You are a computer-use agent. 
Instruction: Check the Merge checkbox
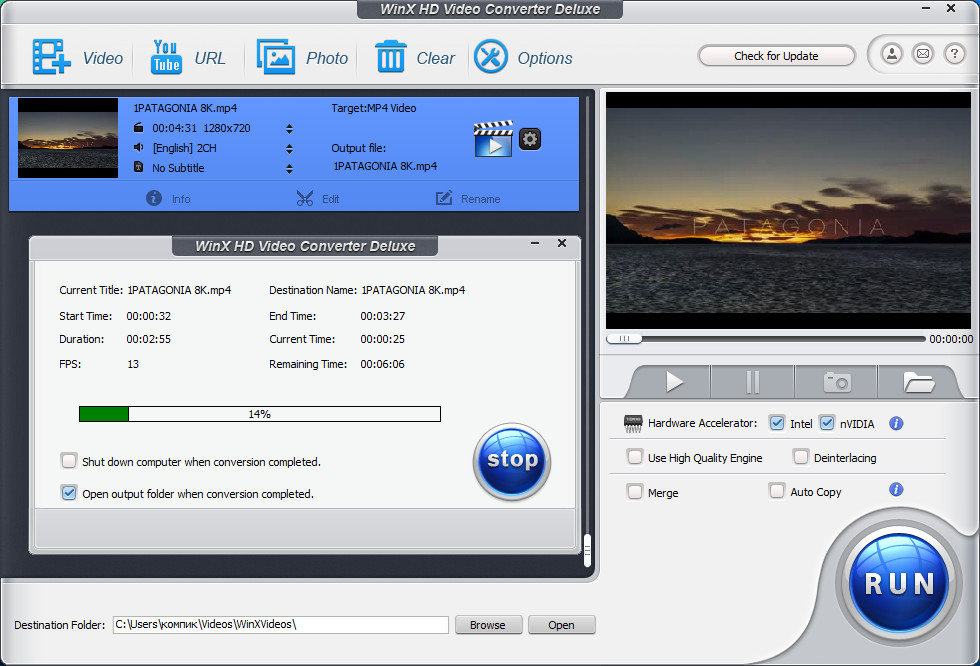[634, 492]
